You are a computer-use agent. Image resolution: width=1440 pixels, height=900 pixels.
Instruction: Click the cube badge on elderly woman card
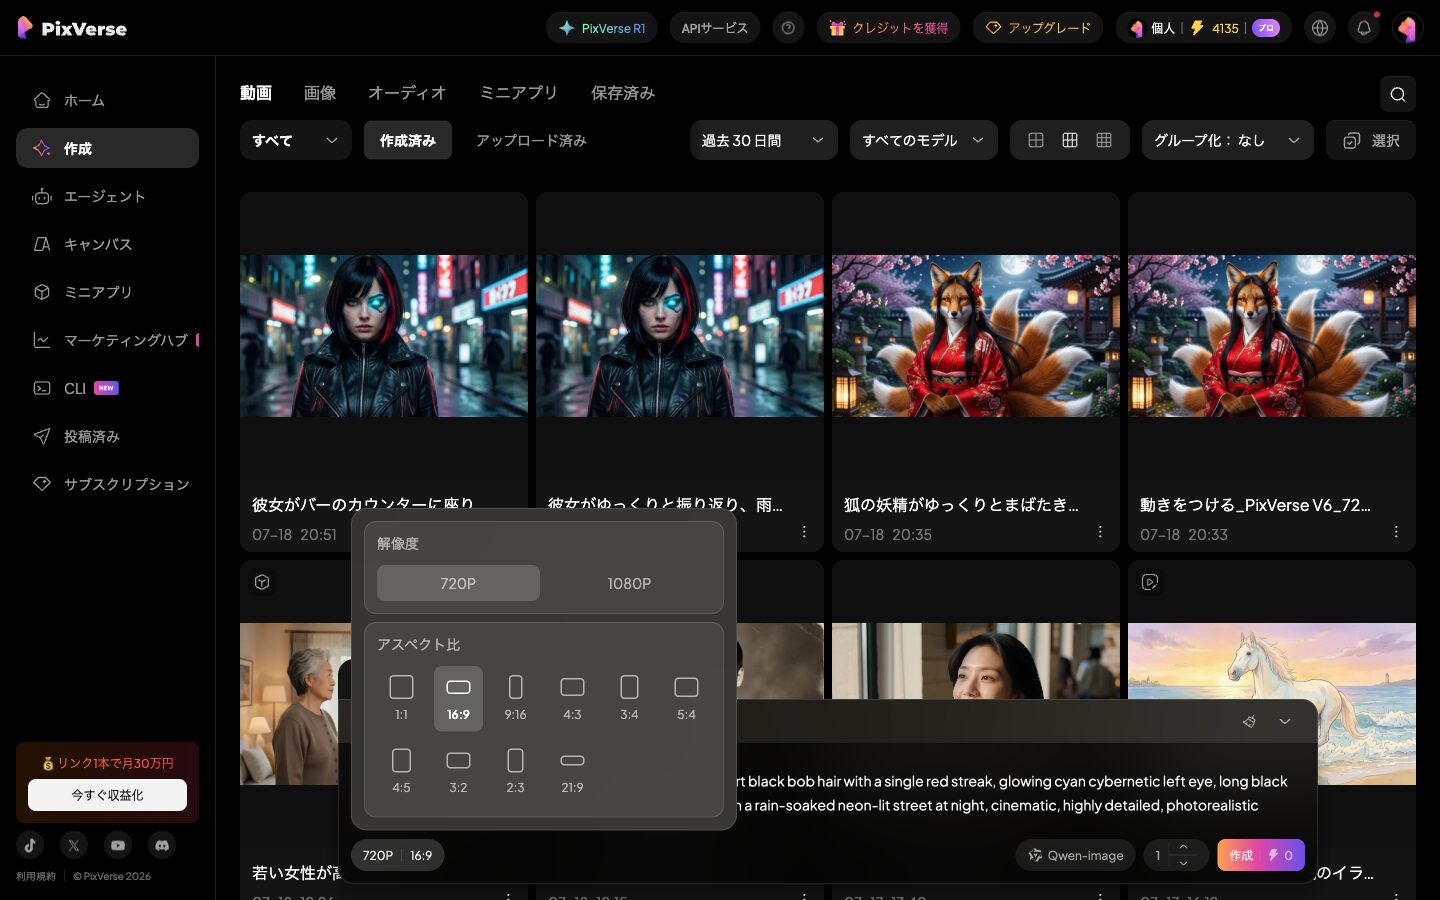(262, 582)
